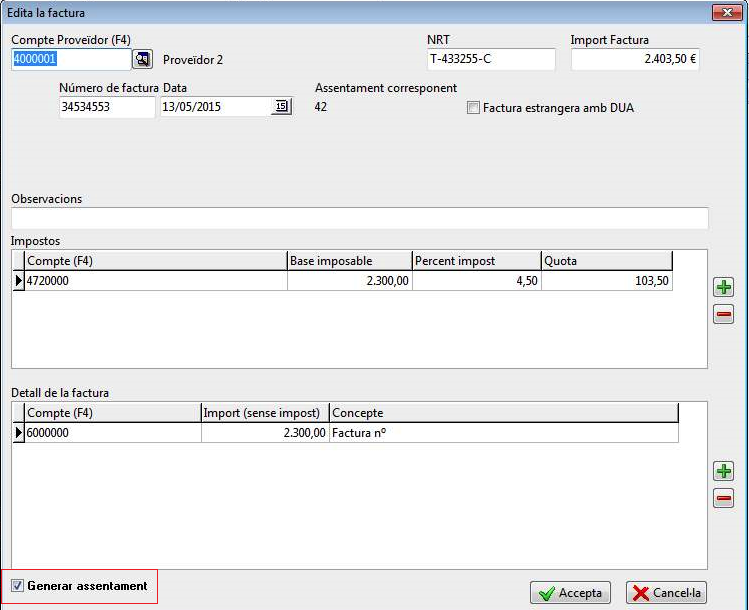749x610 pixels.
Task: Uncheck the Generar assentament checkbox
Action: point(17,586)
